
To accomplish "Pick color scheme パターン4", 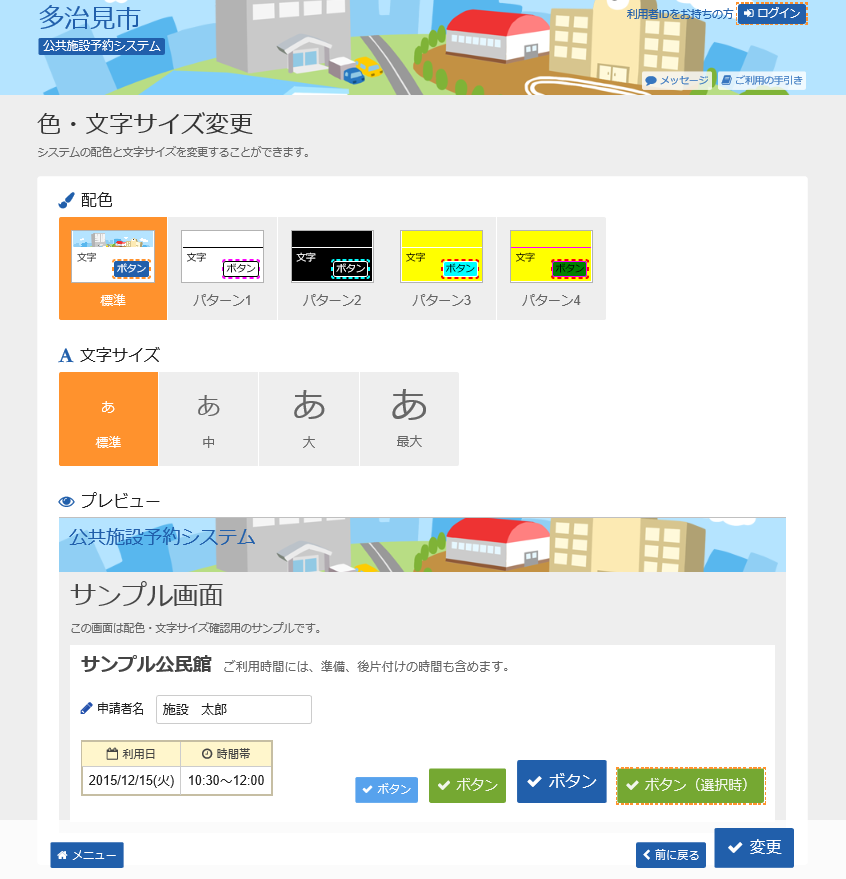I will point(551,269).
